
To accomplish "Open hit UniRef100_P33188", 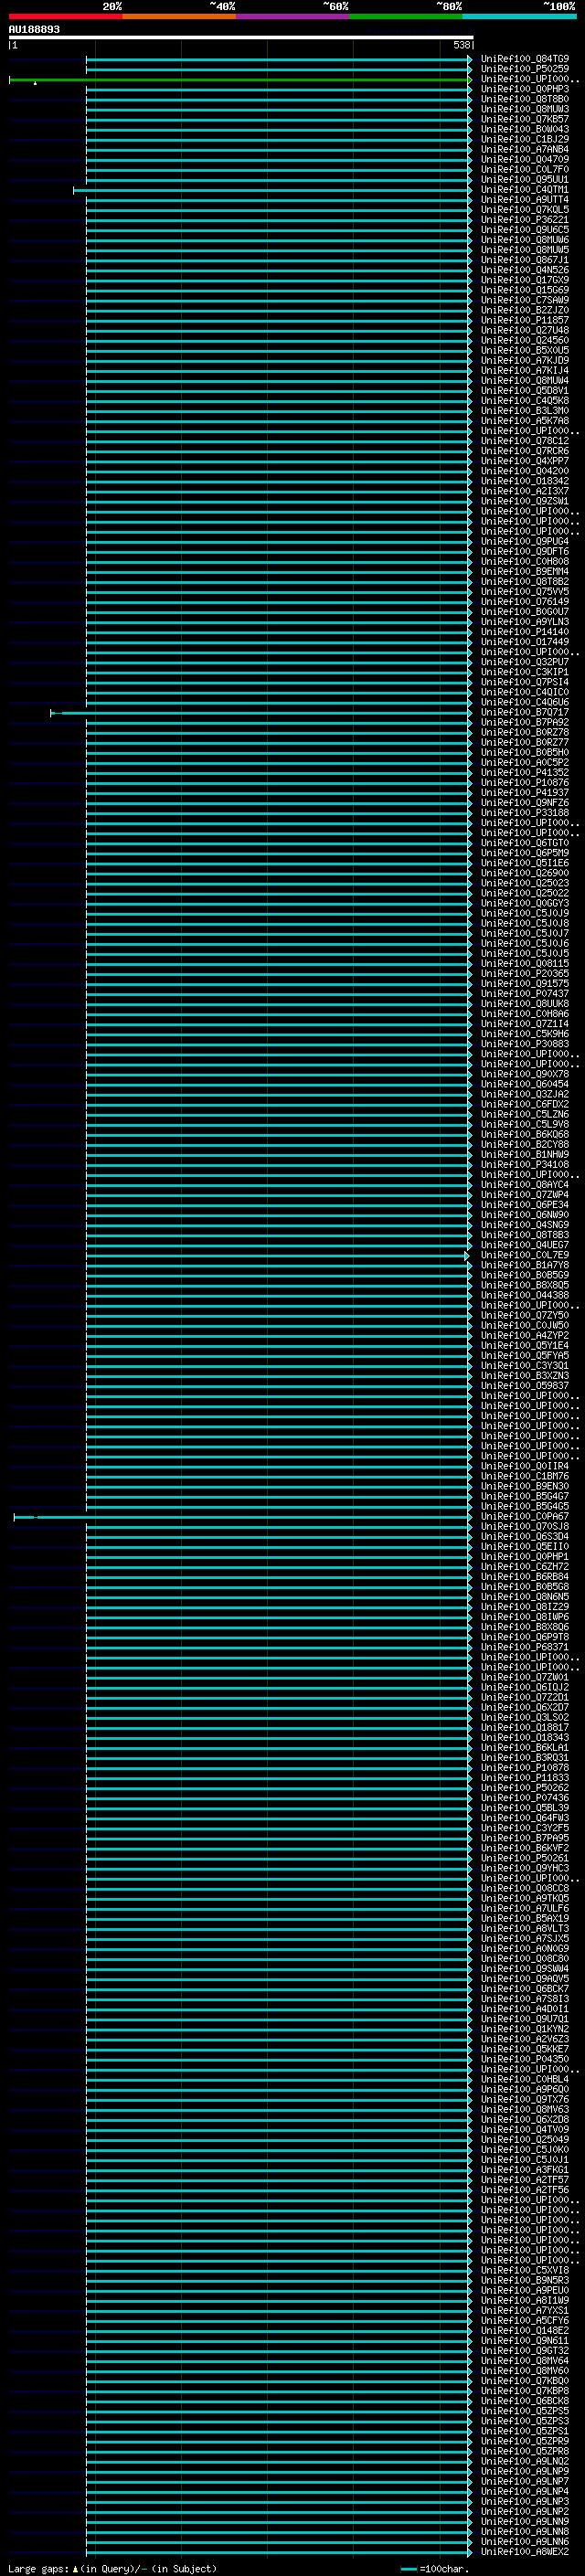I will (x=524, y=813).
